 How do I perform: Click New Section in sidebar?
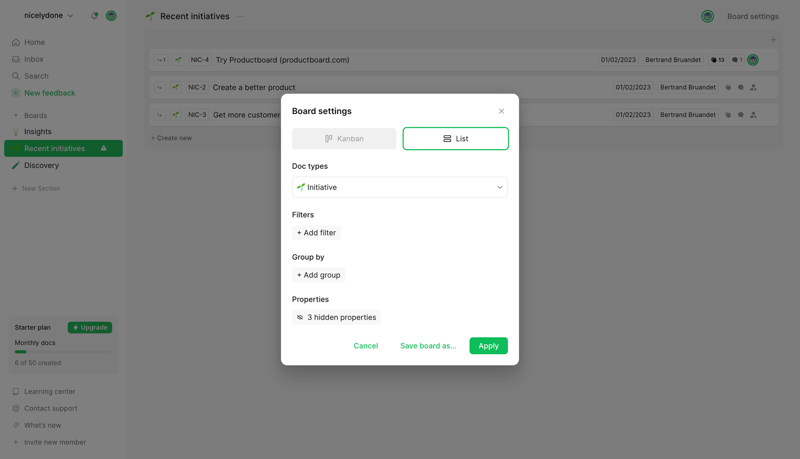point(36,188)
